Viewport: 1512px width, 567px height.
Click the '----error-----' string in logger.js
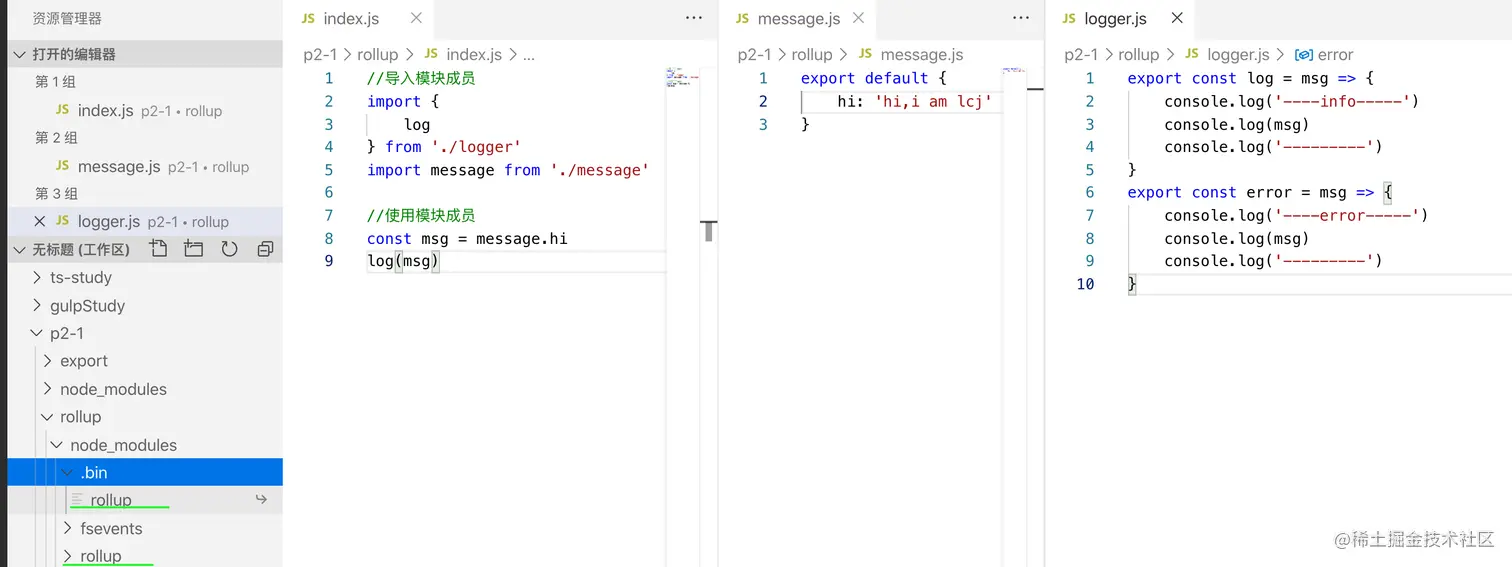tap(1347, 215)
